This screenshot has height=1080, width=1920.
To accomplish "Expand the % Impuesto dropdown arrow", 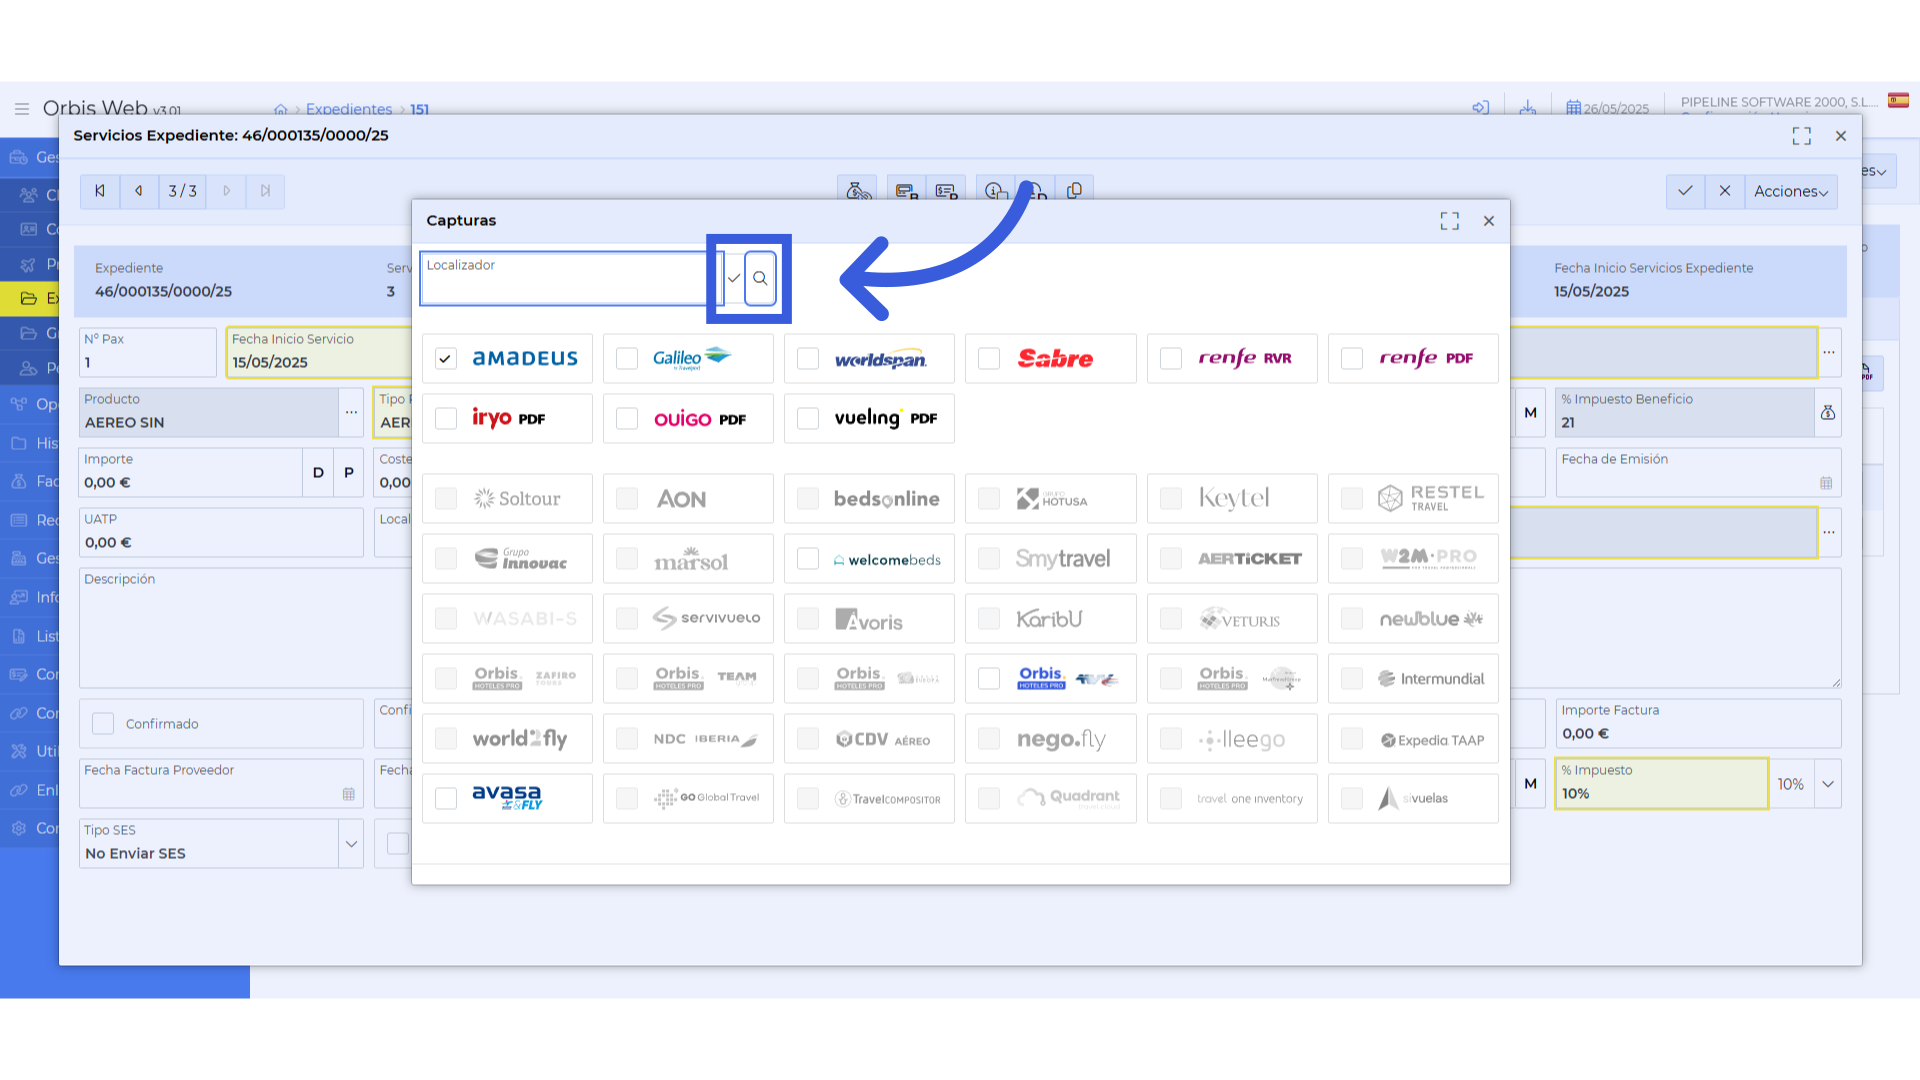I will click(x=1828, y=784).
